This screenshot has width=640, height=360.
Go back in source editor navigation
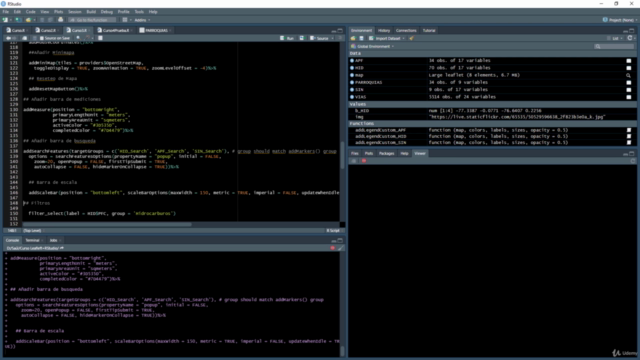[8, 38]
